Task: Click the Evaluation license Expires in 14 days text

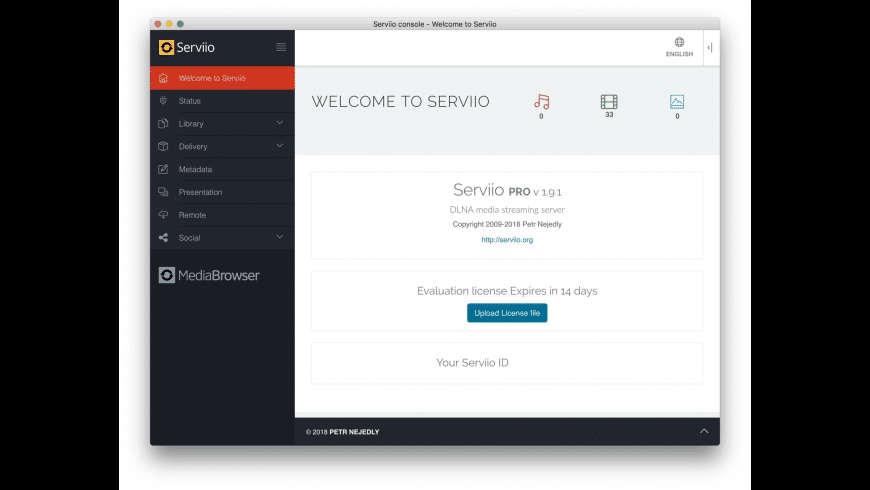Action: (507, 291)
